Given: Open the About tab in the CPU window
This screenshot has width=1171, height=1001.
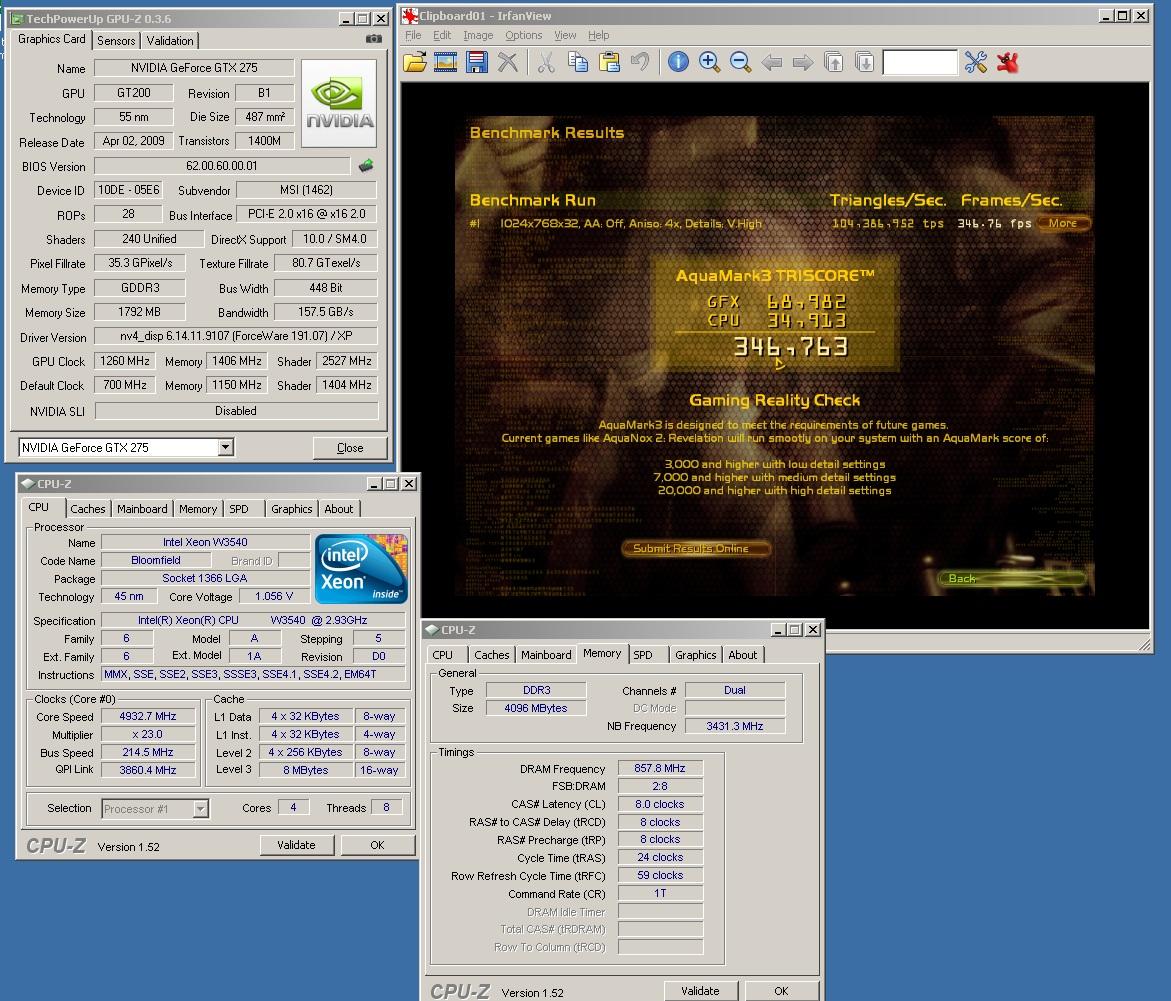Looking at the screenshot, I should pos(339,509).
